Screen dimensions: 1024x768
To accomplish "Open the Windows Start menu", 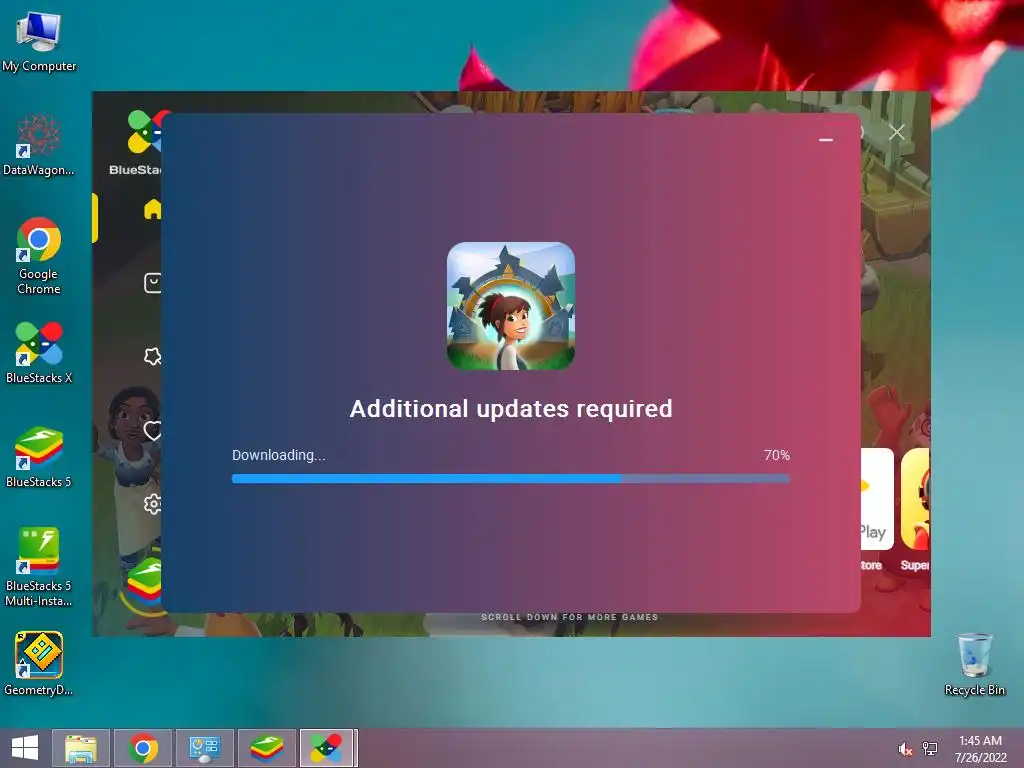I will [x=25, y=748].
